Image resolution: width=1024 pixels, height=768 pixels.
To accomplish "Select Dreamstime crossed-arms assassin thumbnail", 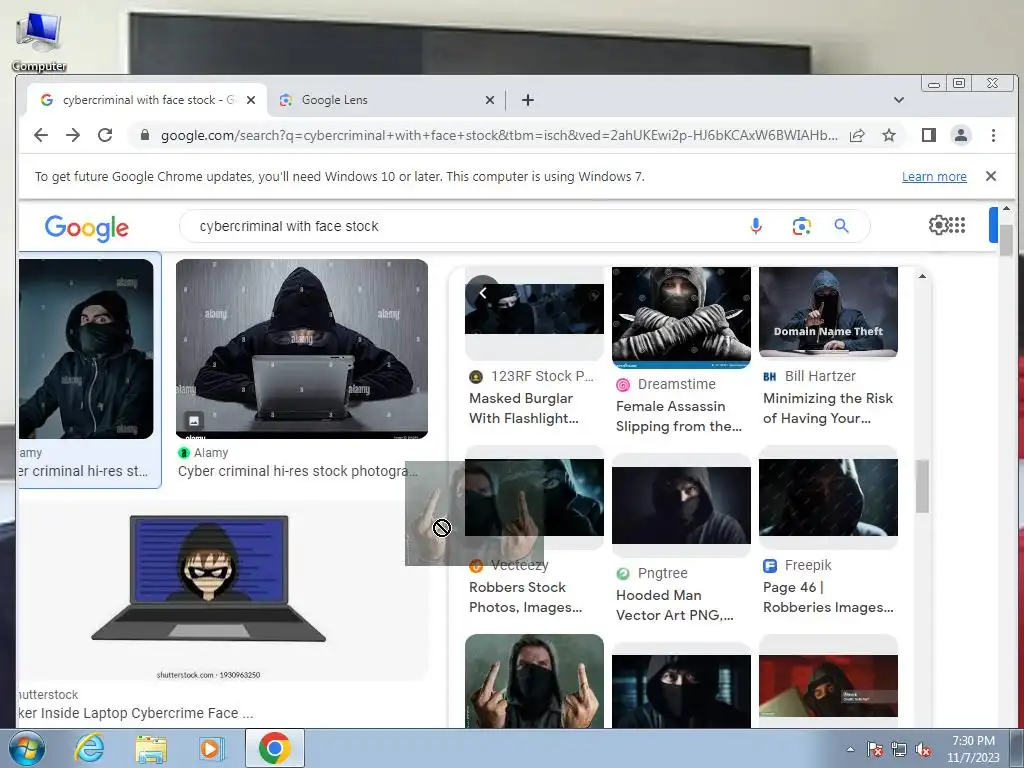I will (x=681, y=317).
